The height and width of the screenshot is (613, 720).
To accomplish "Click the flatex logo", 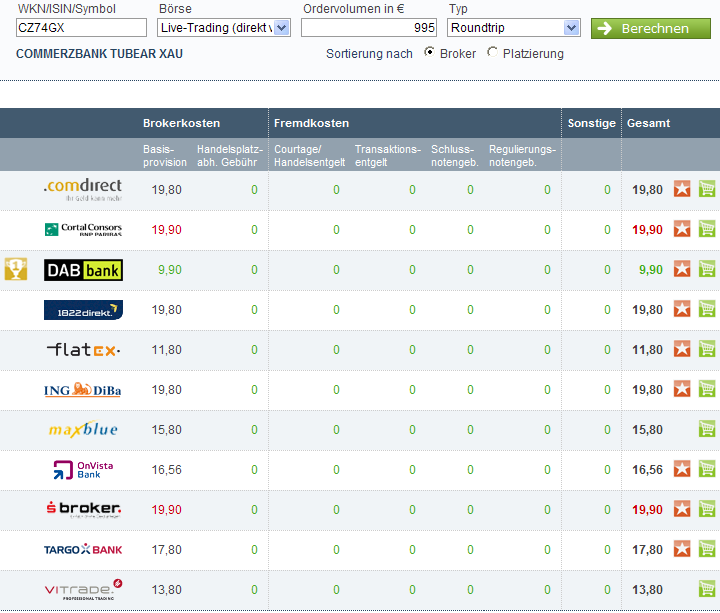I will [84, 350].
